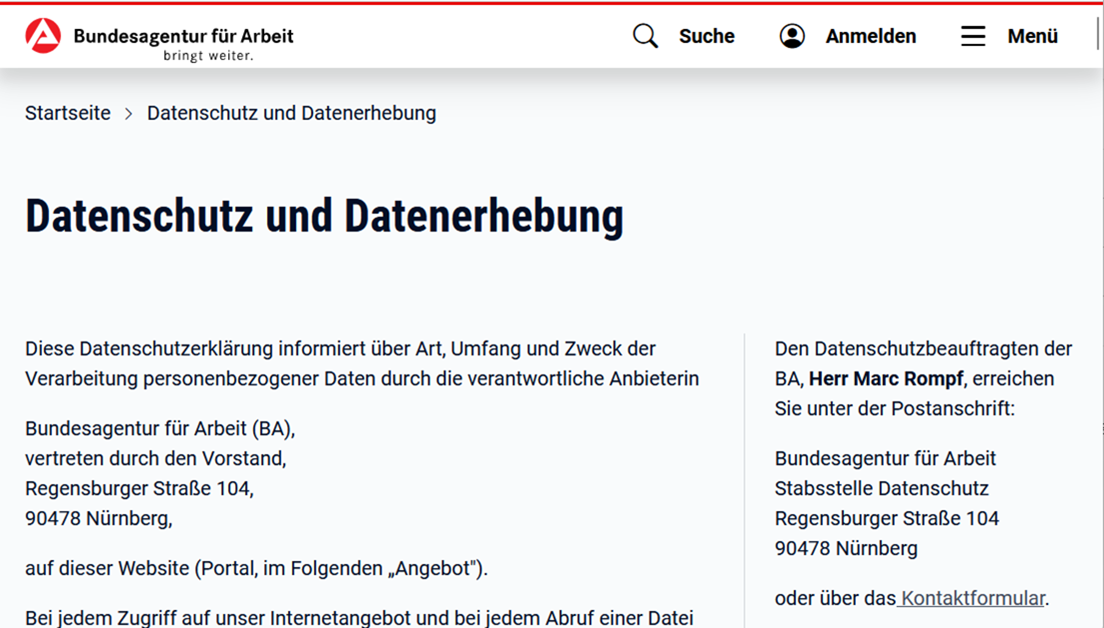This screenshot has width=1104, height=628.
Task: Open the Kontaktformular link
Action: click(x=972, y=598)
